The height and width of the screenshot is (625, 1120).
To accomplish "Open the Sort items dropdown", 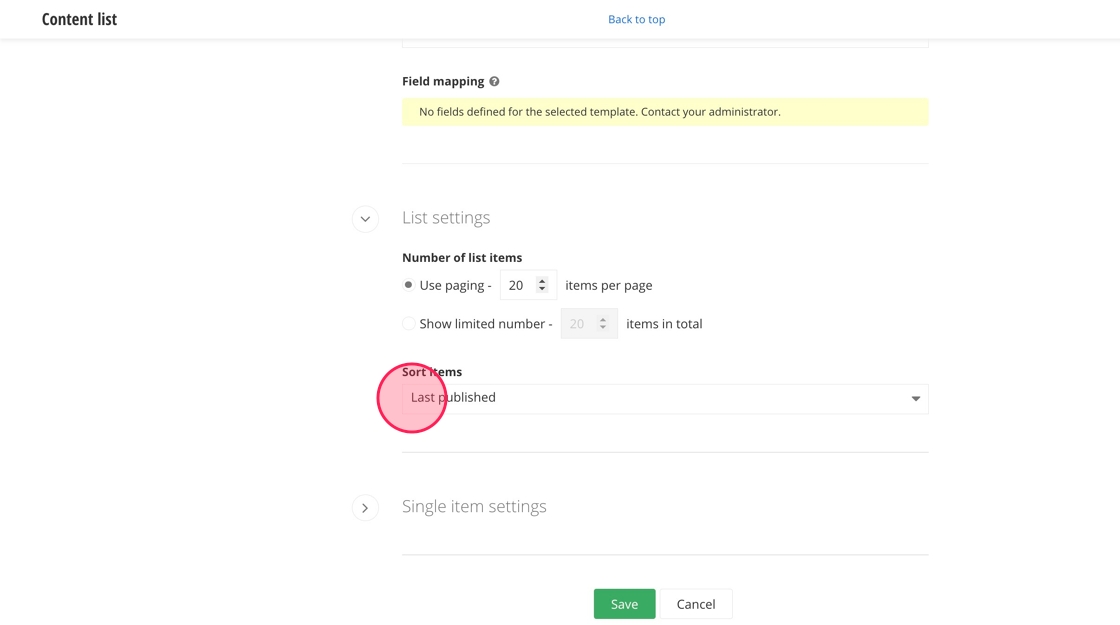I will point(665,399).
